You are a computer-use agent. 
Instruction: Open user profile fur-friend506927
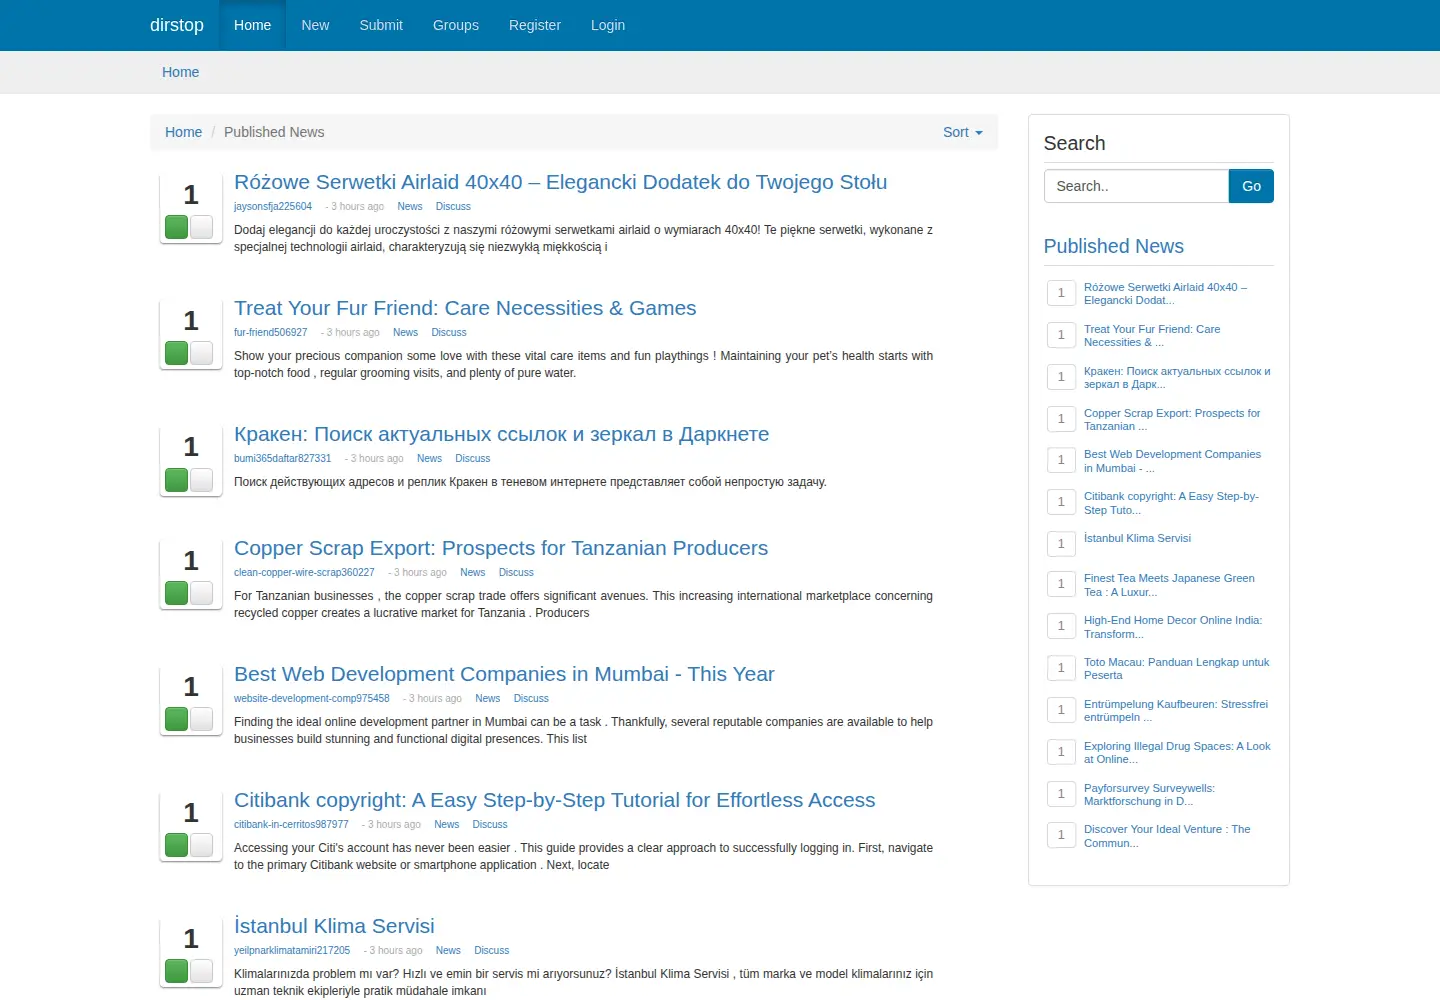[x=271, y=333]
